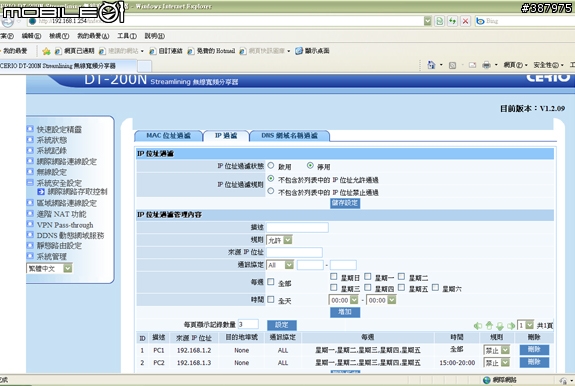Click the red stop loading icon
This screenshot has width=575, height=386.
point(465,21)
